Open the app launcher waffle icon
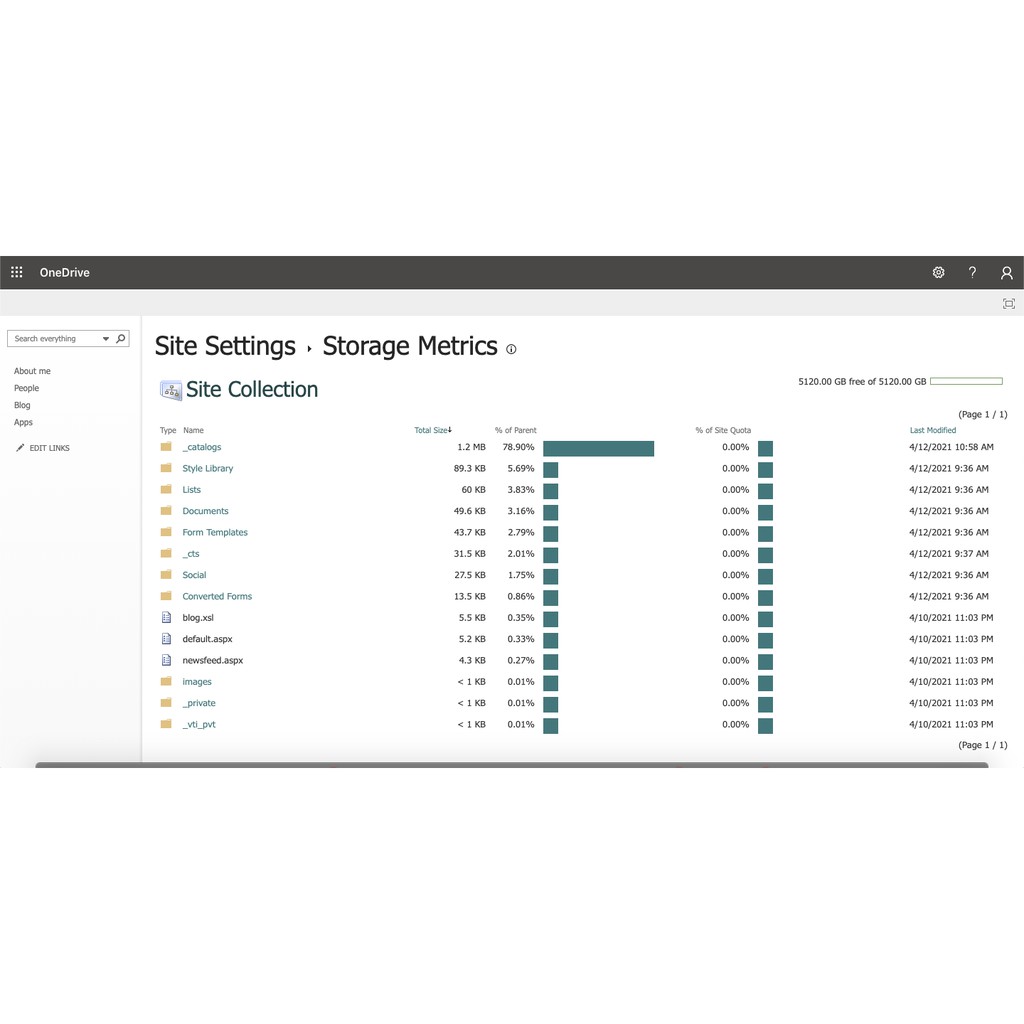The width and height of the screenshot is (1024, 1024). click(17, 272)
